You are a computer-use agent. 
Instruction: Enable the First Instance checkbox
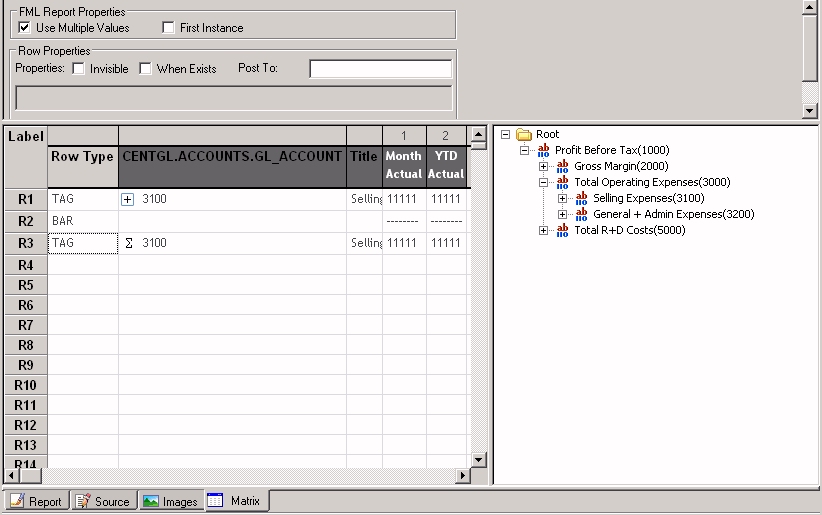tap(168, 27)
